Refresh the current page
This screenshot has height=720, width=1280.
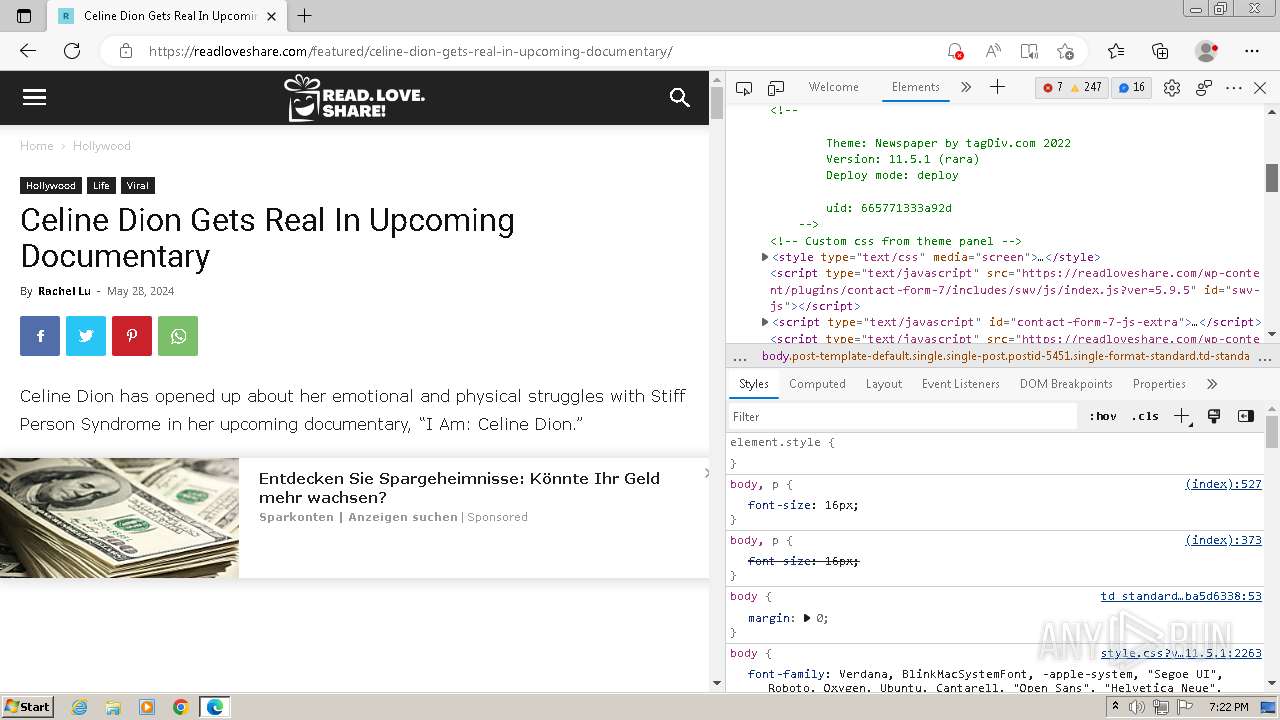pos(72,51)
